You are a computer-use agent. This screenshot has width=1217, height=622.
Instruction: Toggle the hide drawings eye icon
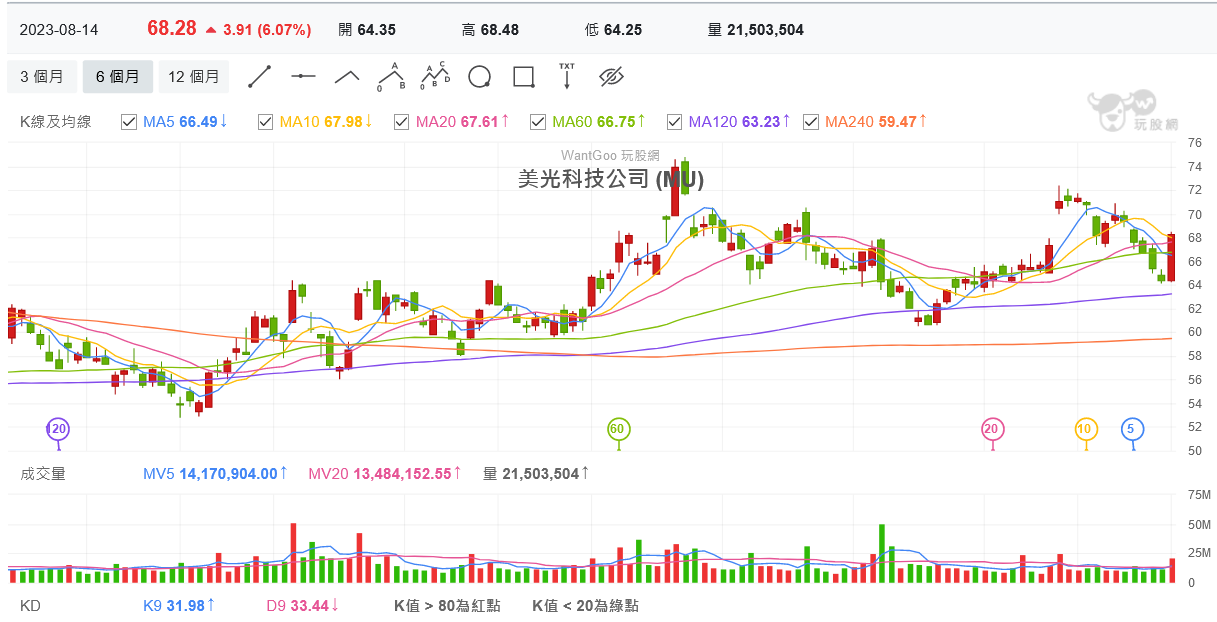[611, 77]
